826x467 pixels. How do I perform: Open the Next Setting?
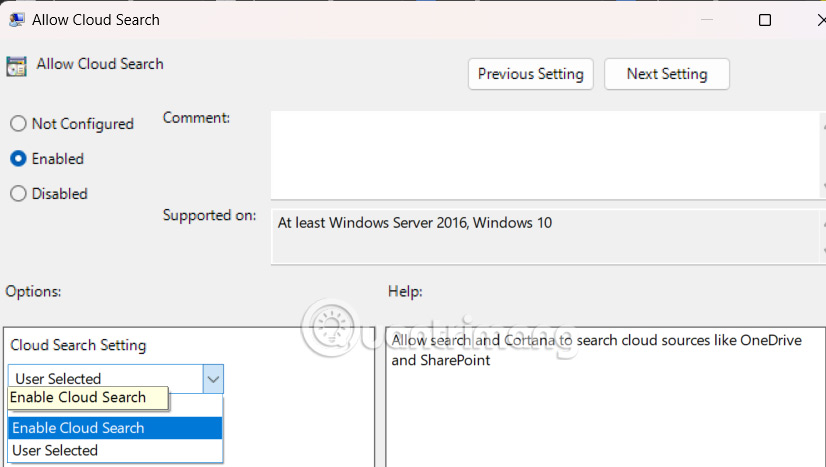coord(666,74)
